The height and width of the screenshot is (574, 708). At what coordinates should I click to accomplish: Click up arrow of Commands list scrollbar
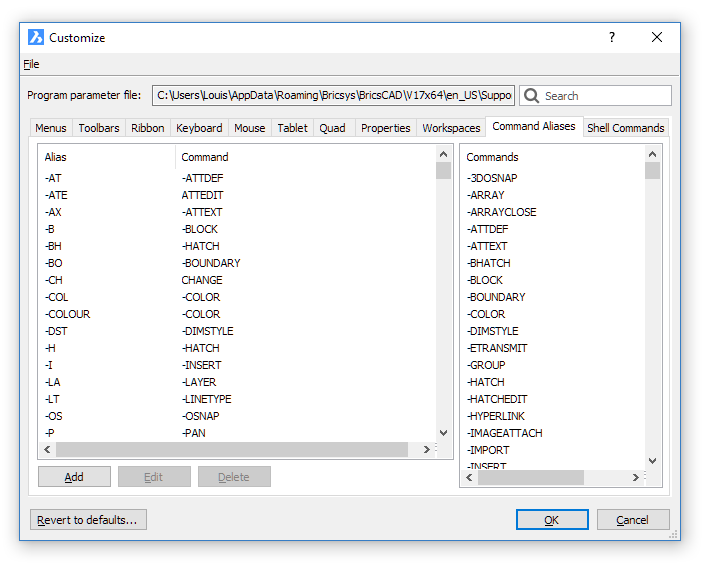tap(652, 153)
